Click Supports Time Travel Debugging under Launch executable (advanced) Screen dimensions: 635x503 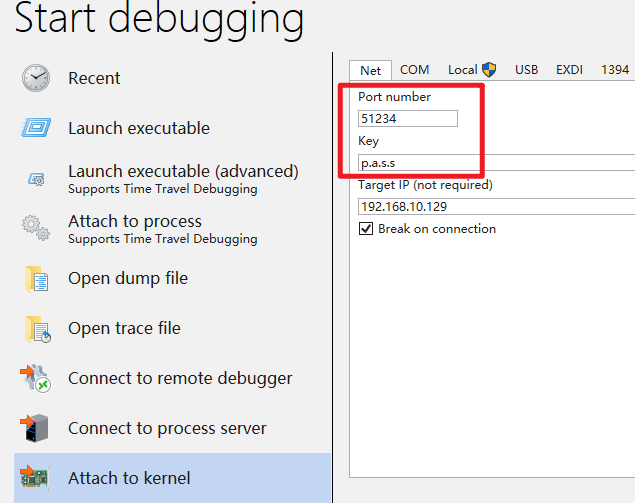pyautogui.click(x=162, y=189)
